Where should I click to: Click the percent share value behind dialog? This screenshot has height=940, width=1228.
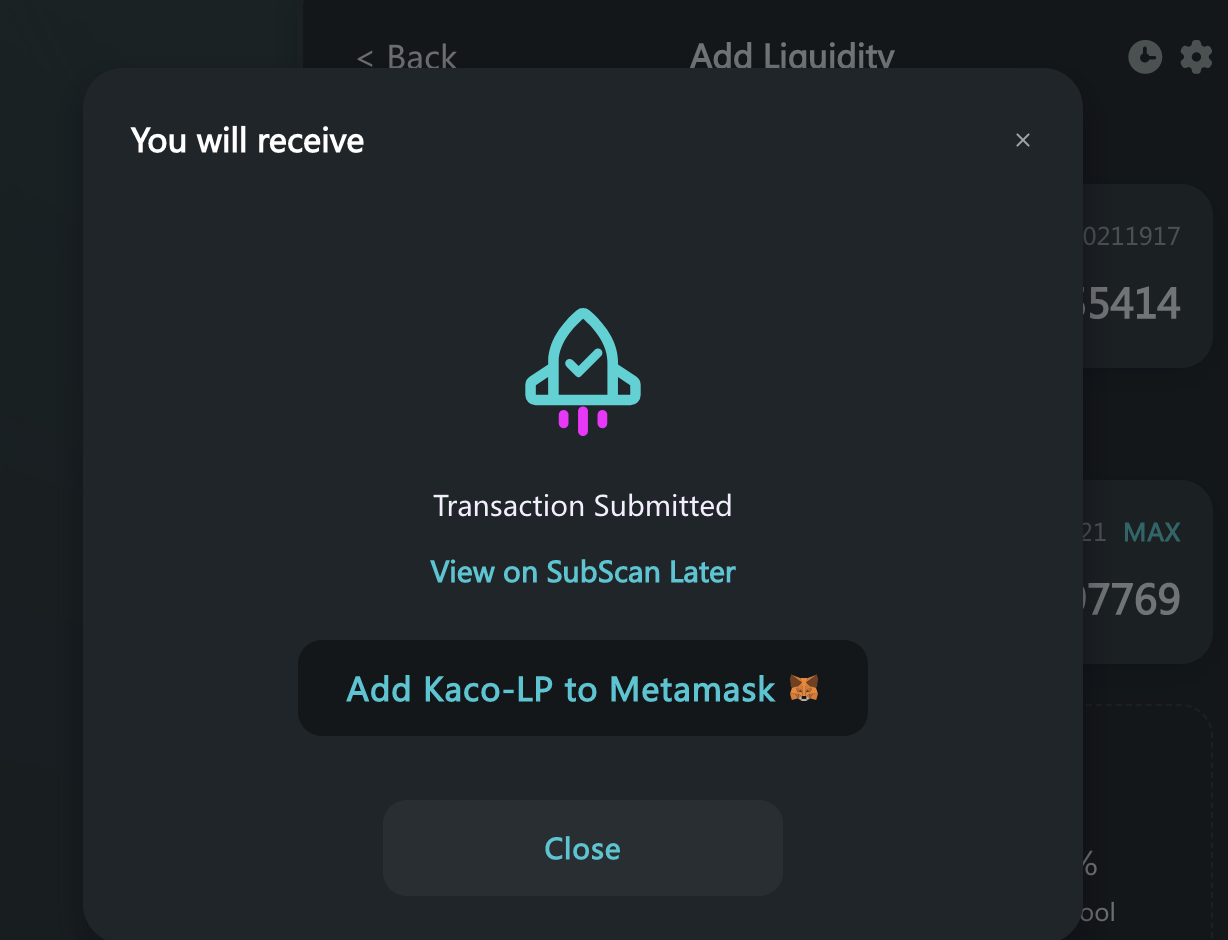[x=1090, y=864]
